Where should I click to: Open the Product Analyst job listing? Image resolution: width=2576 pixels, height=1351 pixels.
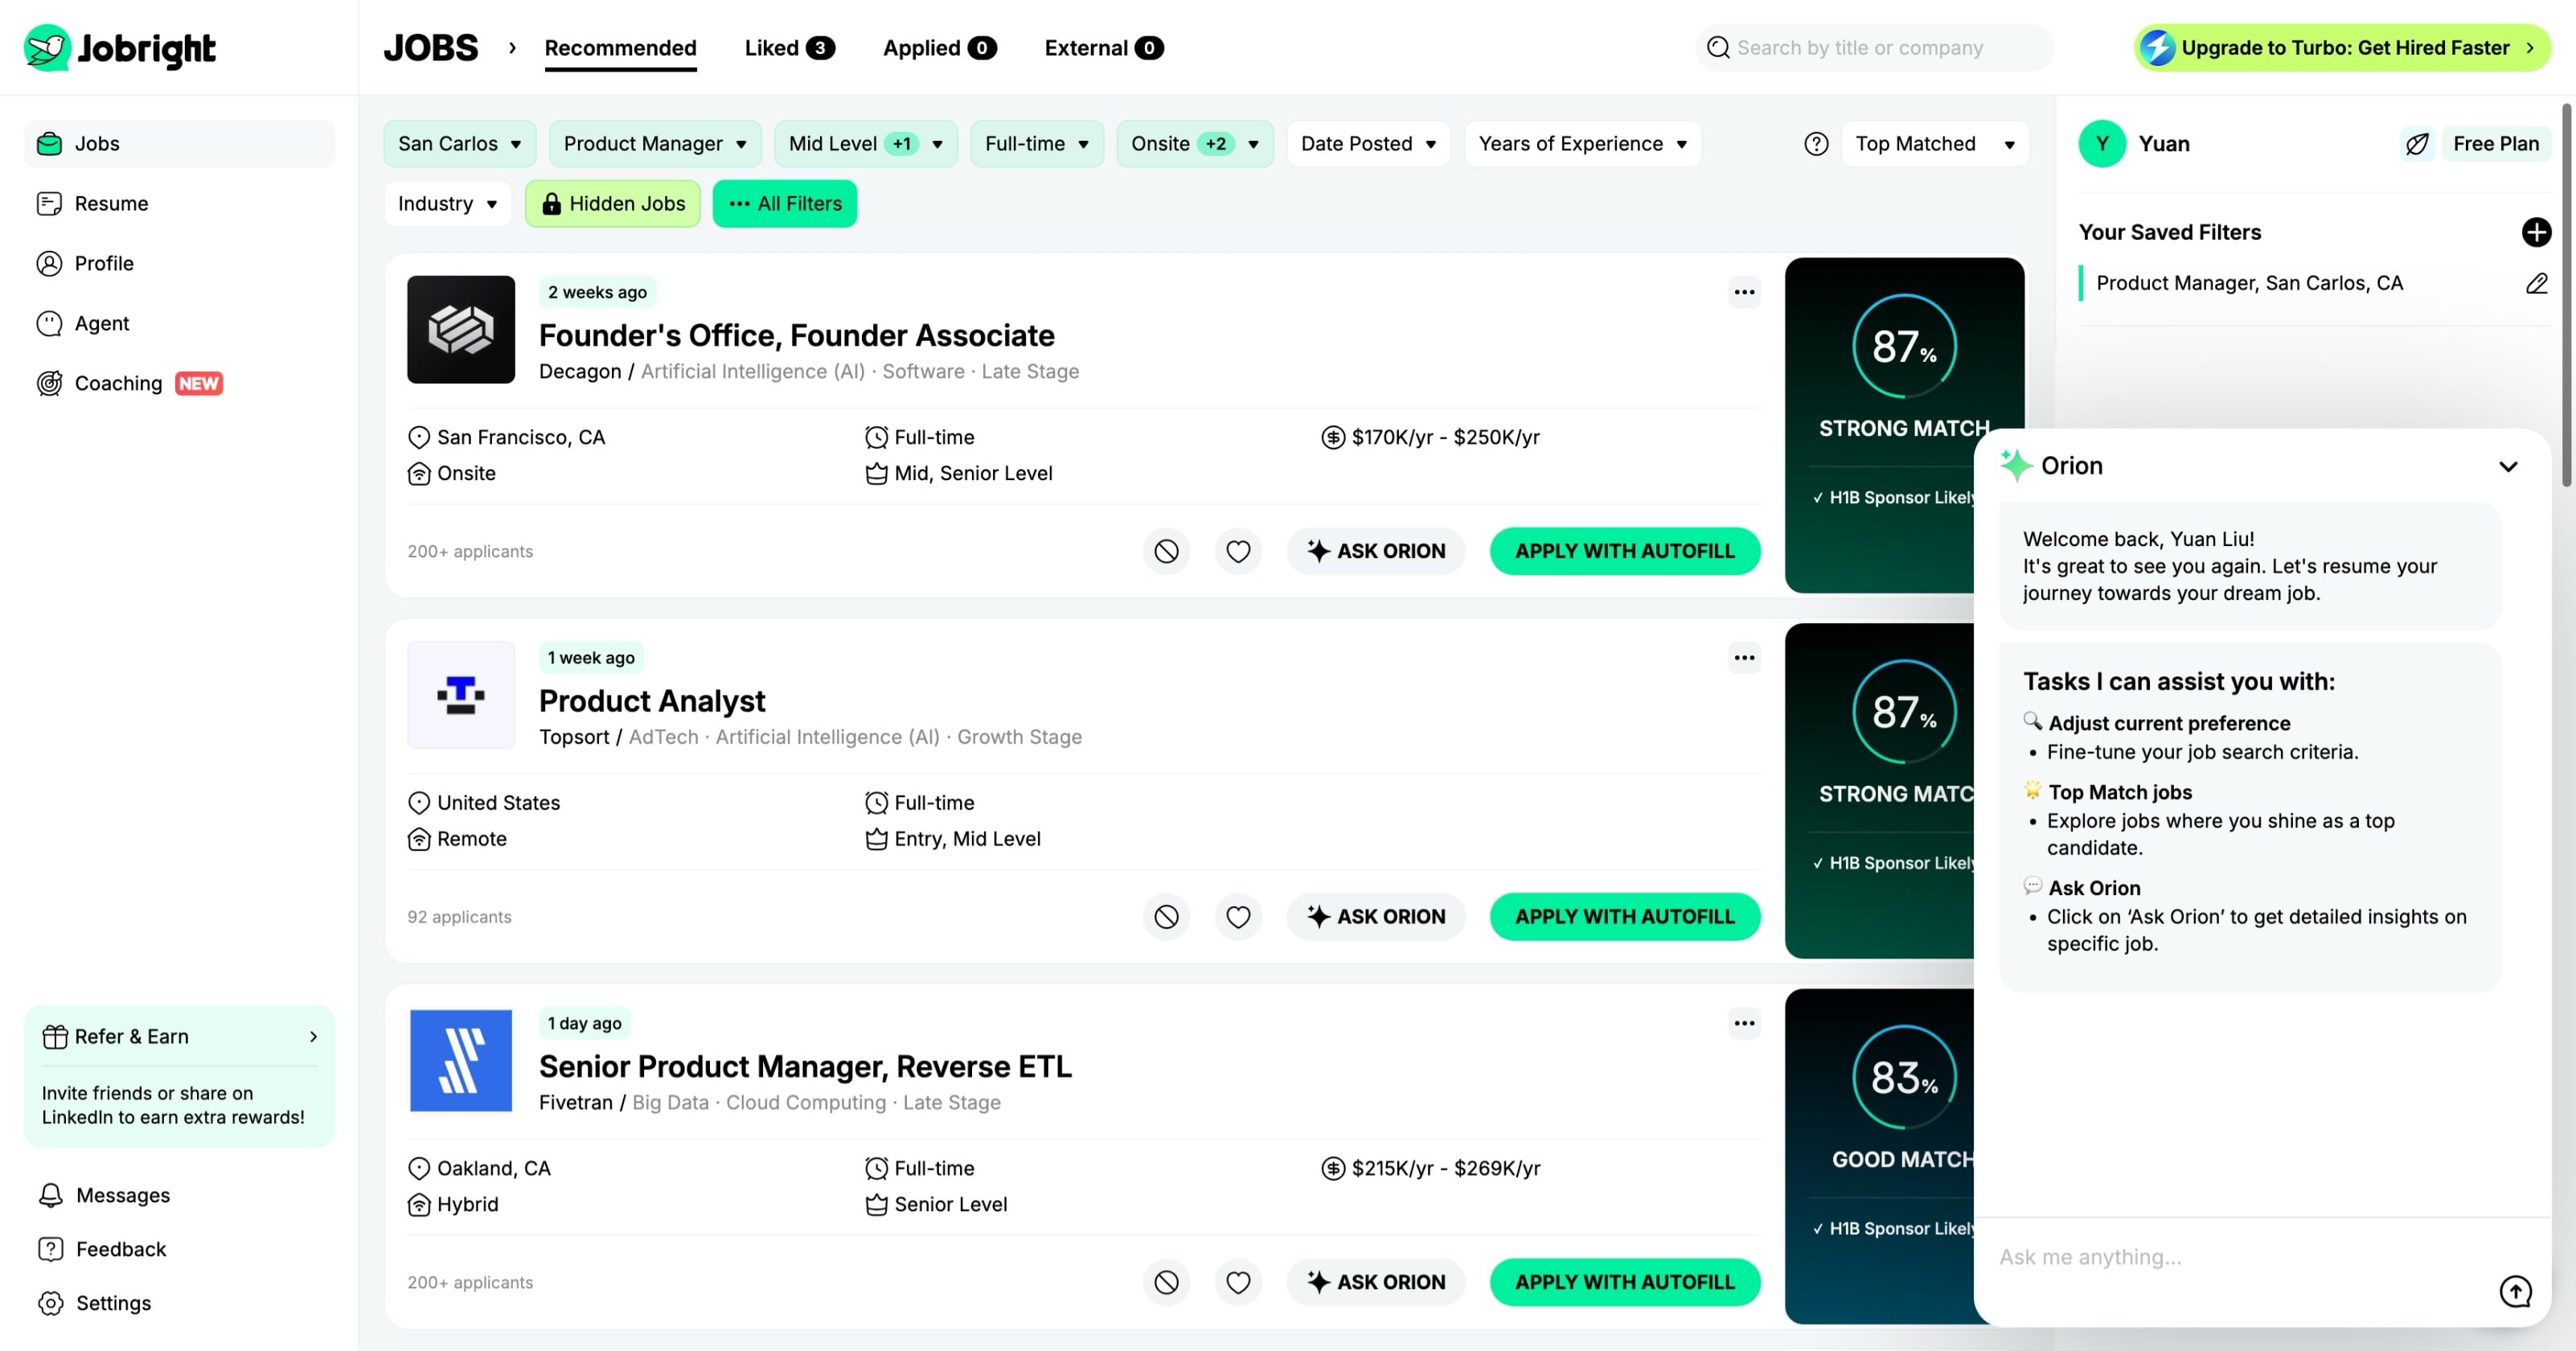click(x=652, y=701)
